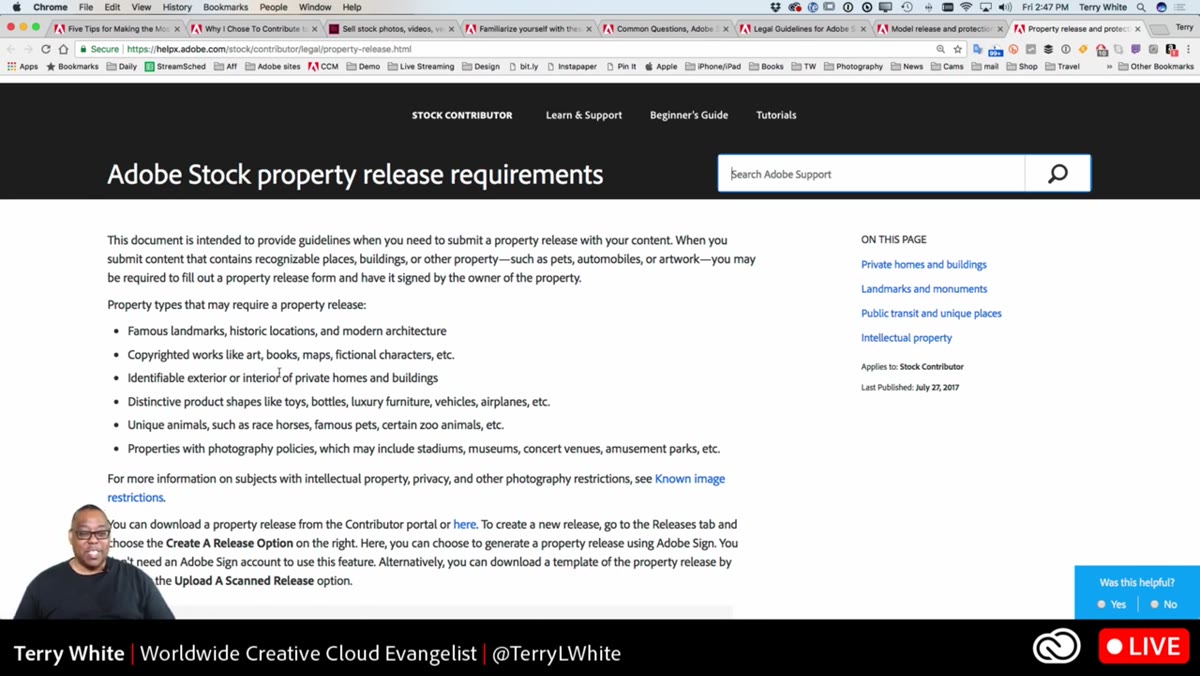Open the CCM bookmark
The width and height of the screenshot is (1200, 676).
click(x=324, y=67)
